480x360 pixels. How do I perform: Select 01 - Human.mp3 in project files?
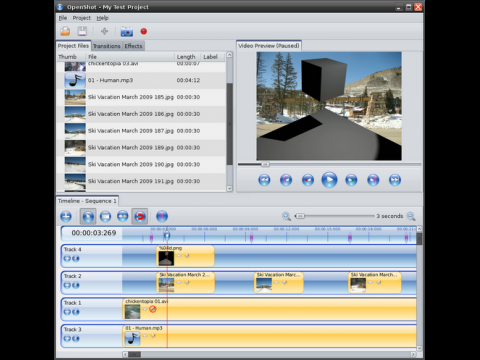(x=141, y=80)
